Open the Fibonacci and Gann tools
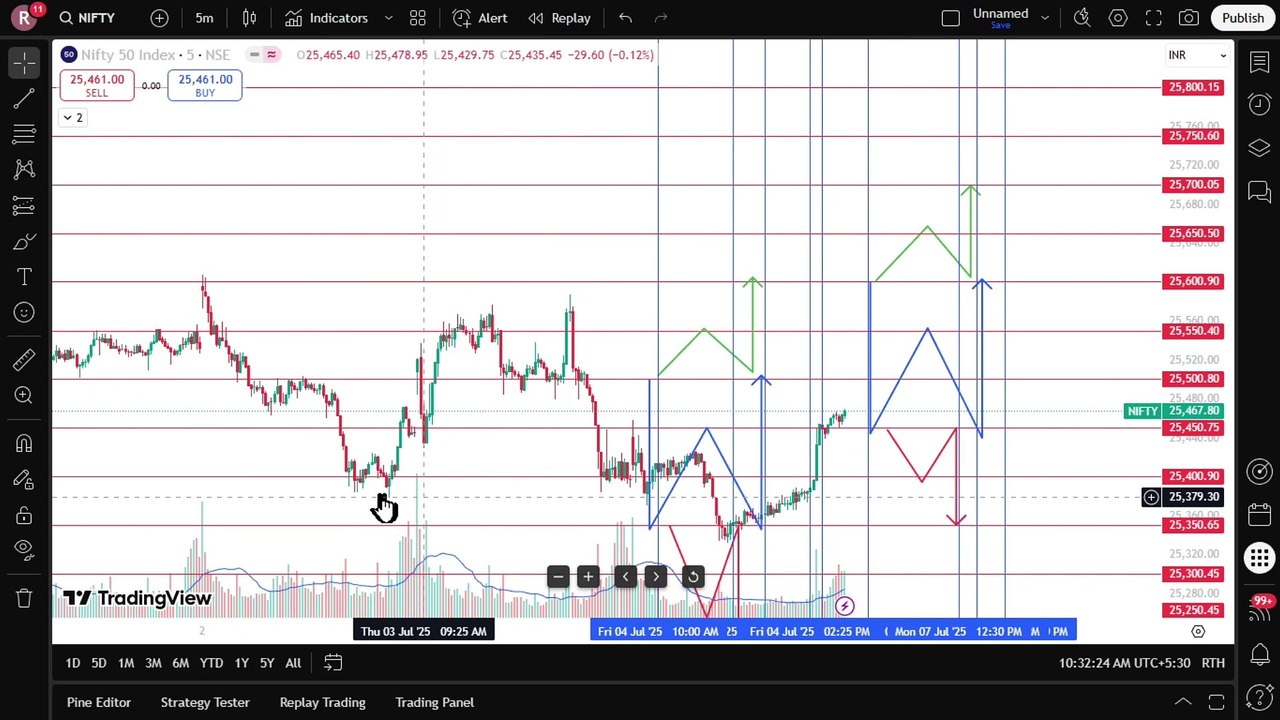 point(24,134)
